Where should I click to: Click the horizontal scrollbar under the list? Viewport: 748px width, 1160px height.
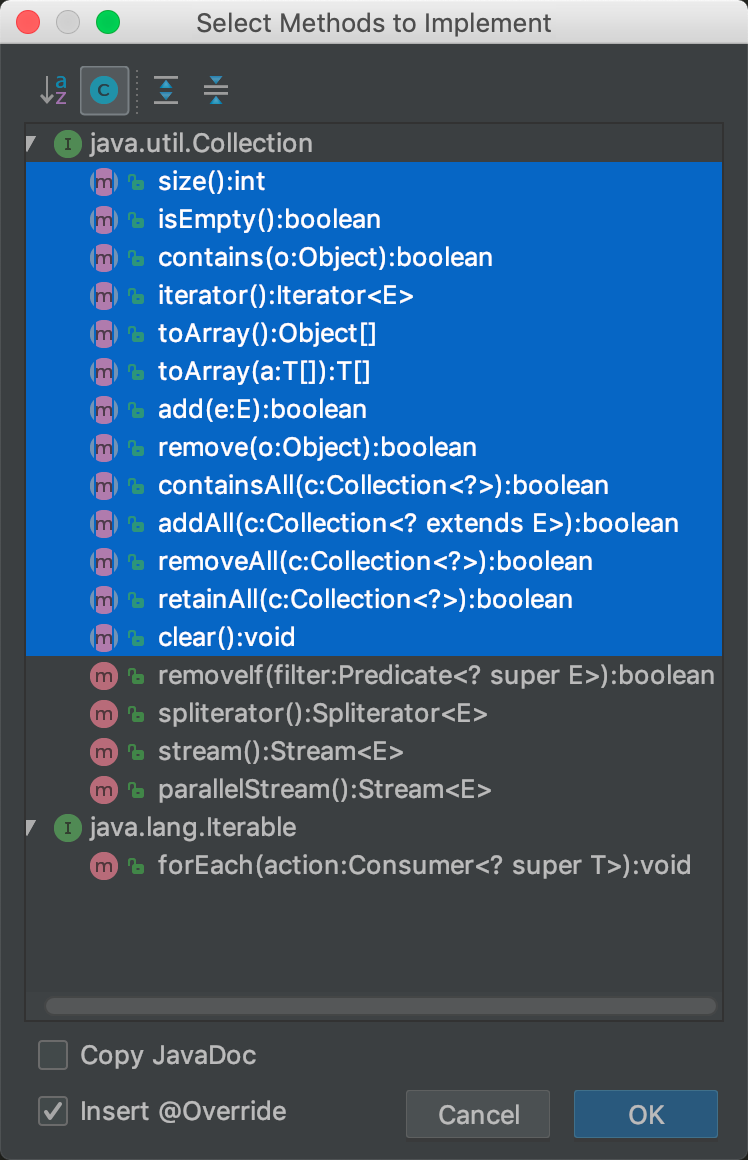point(380,1006)
